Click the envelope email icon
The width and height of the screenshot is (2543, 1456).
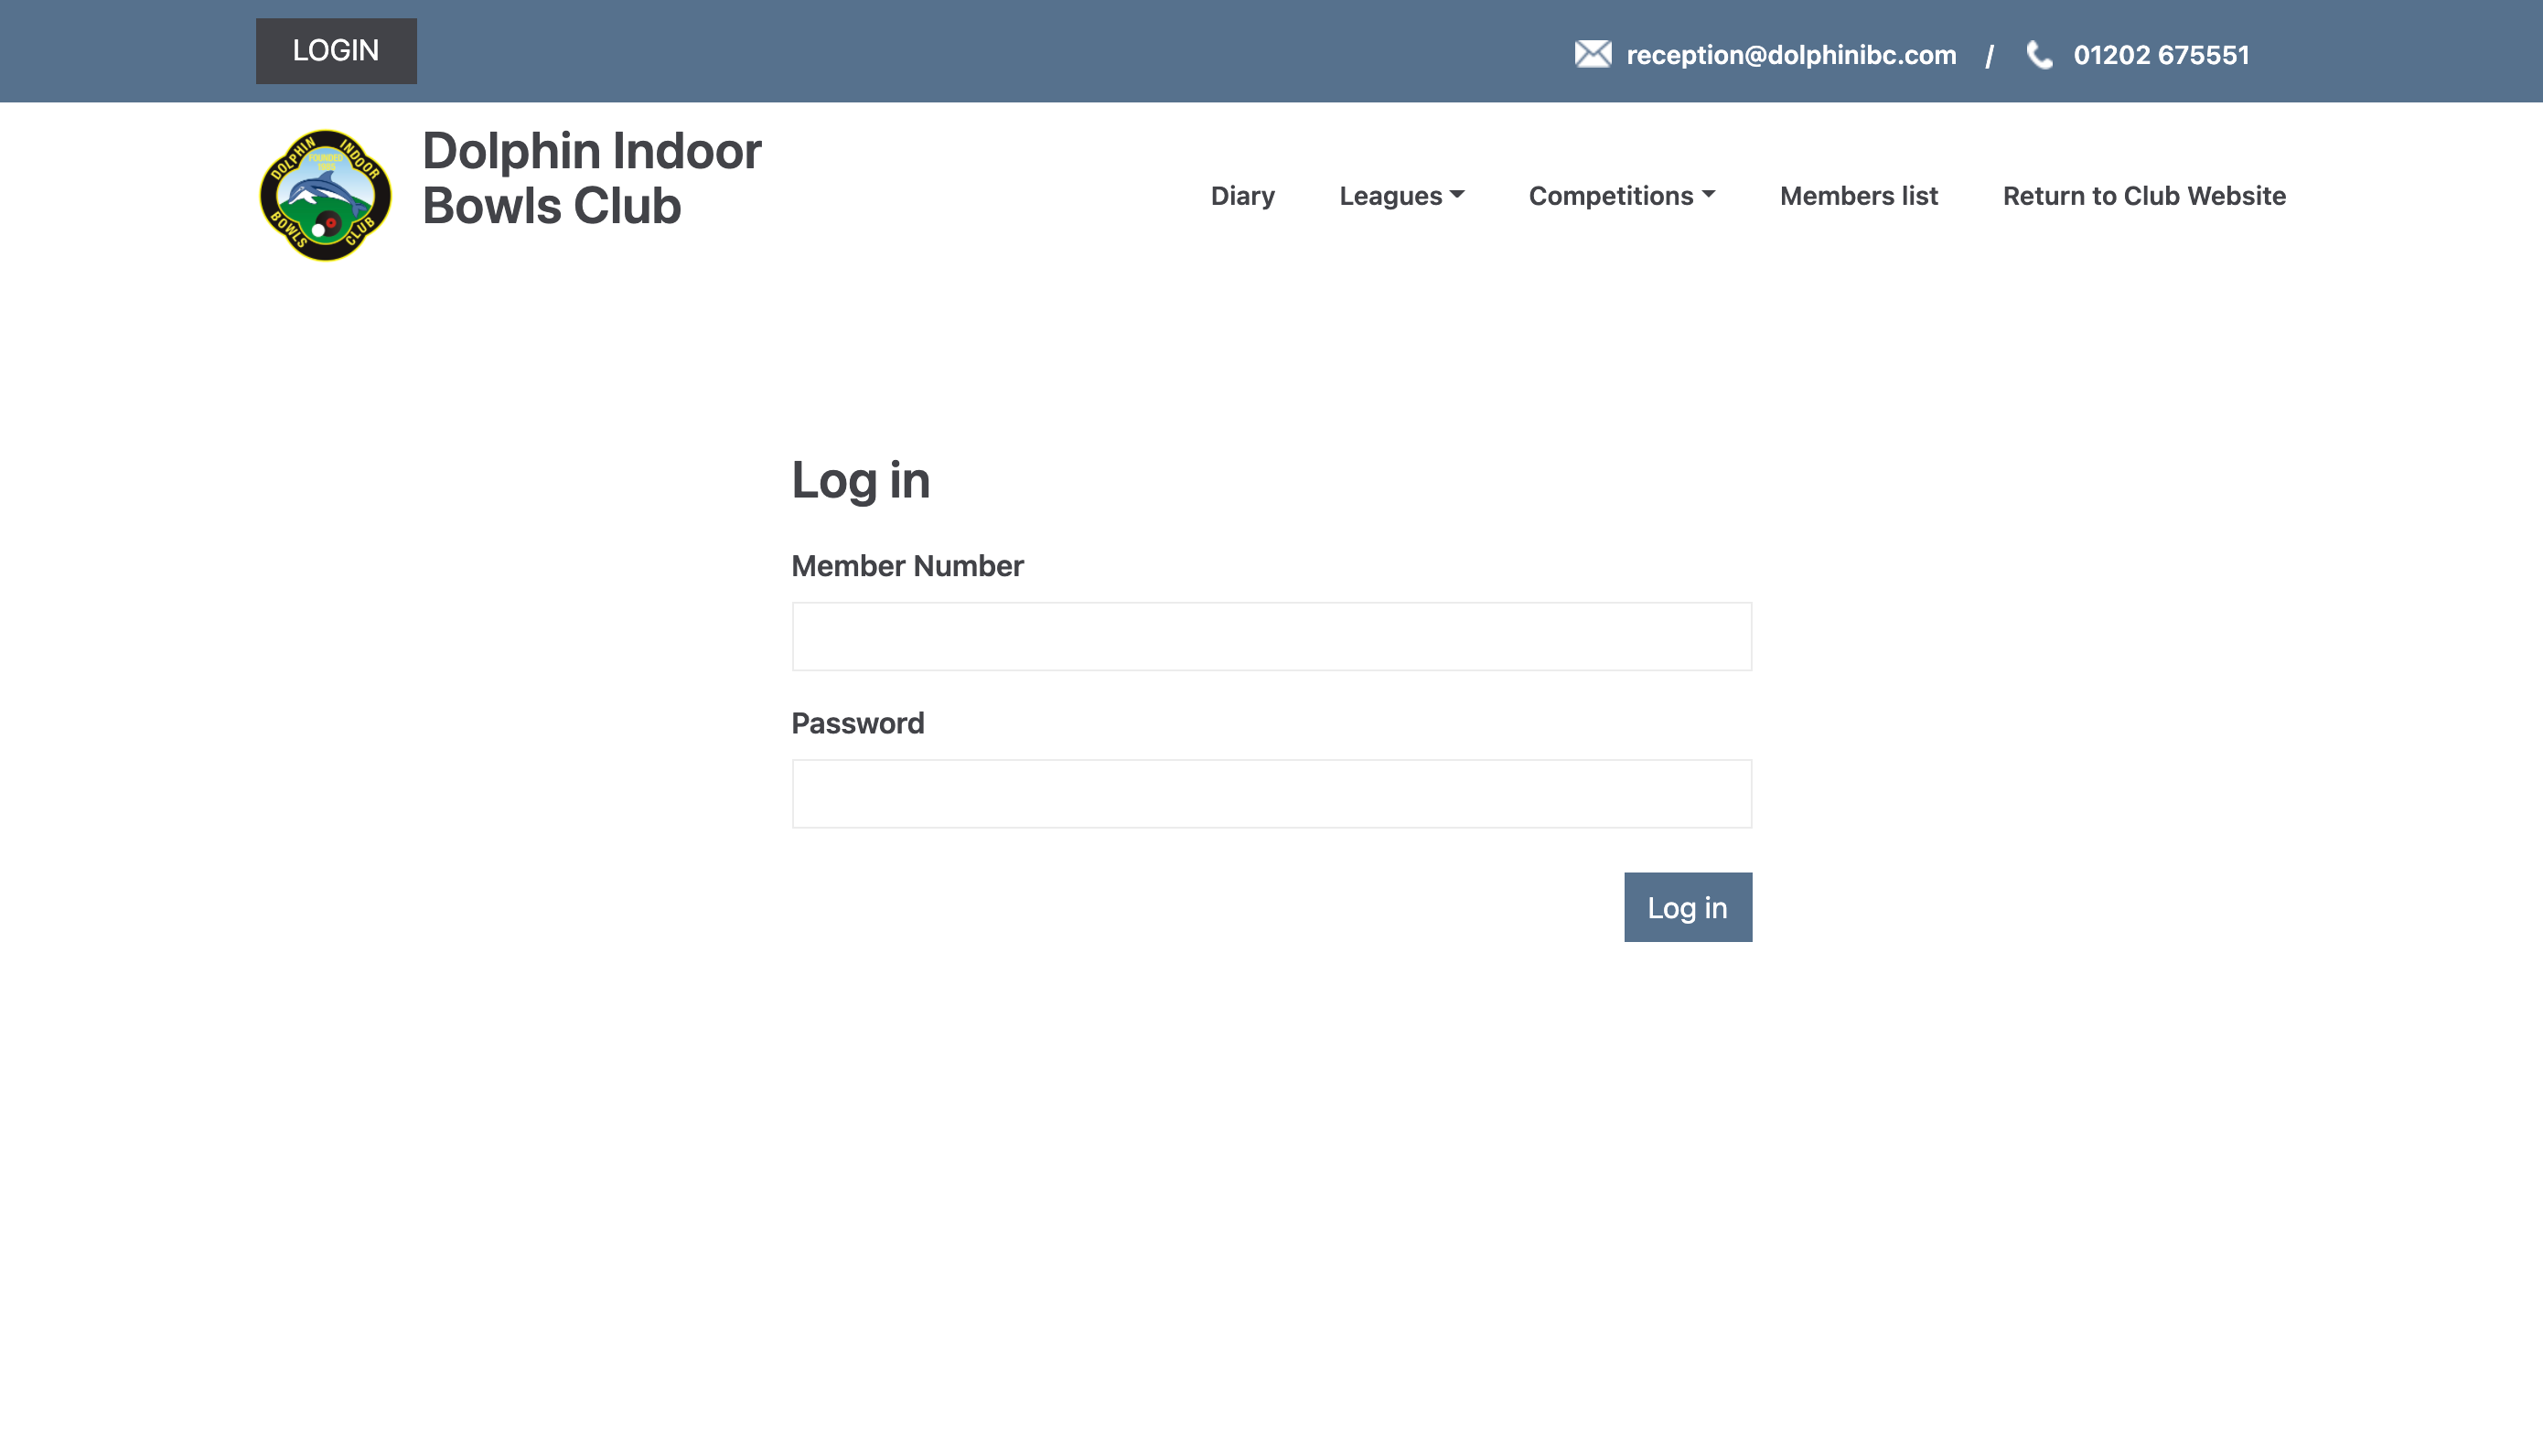pos(1592,54)
